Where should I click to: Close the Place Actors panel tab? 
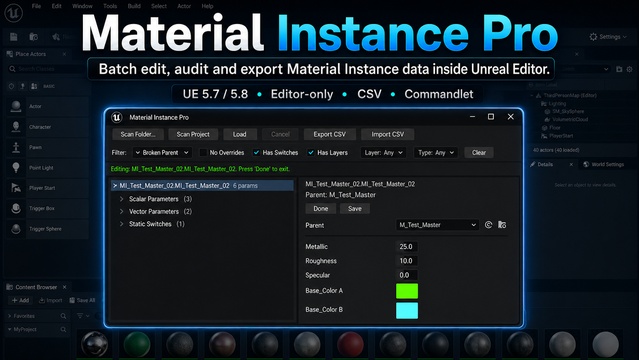(x=64, y=54)
